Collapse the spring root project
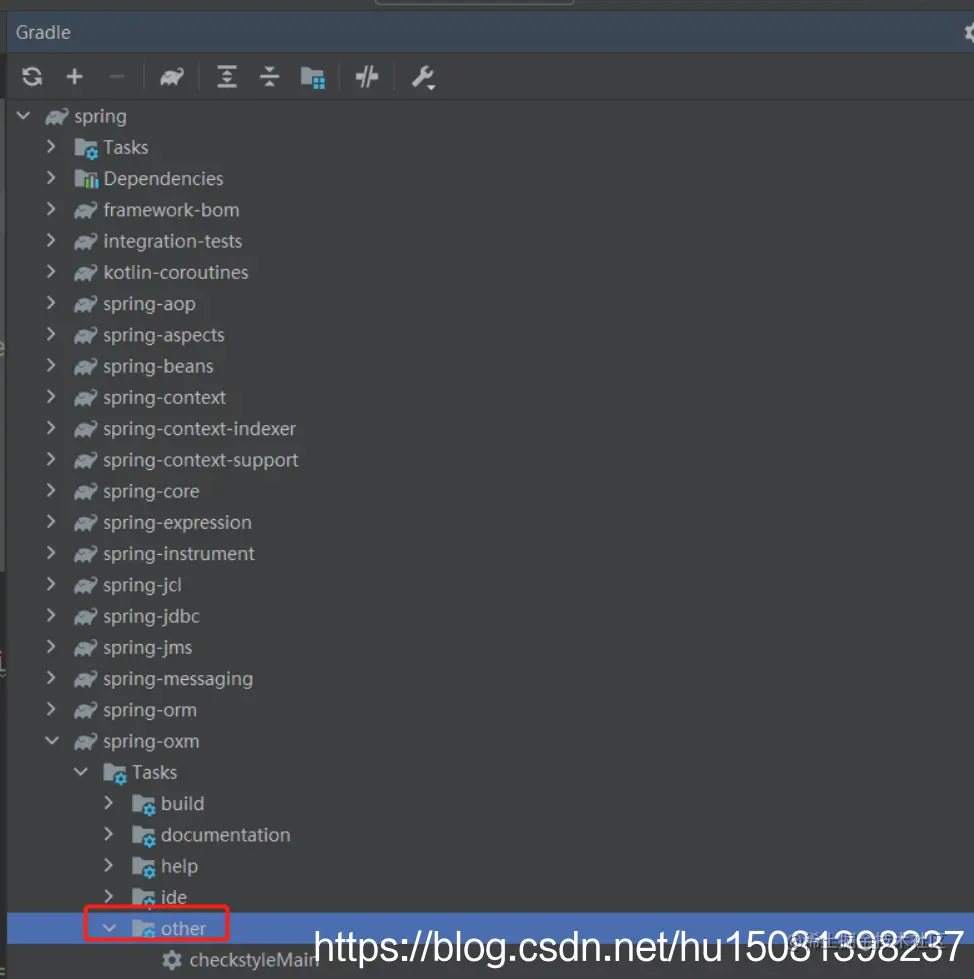 pos(24,116)
